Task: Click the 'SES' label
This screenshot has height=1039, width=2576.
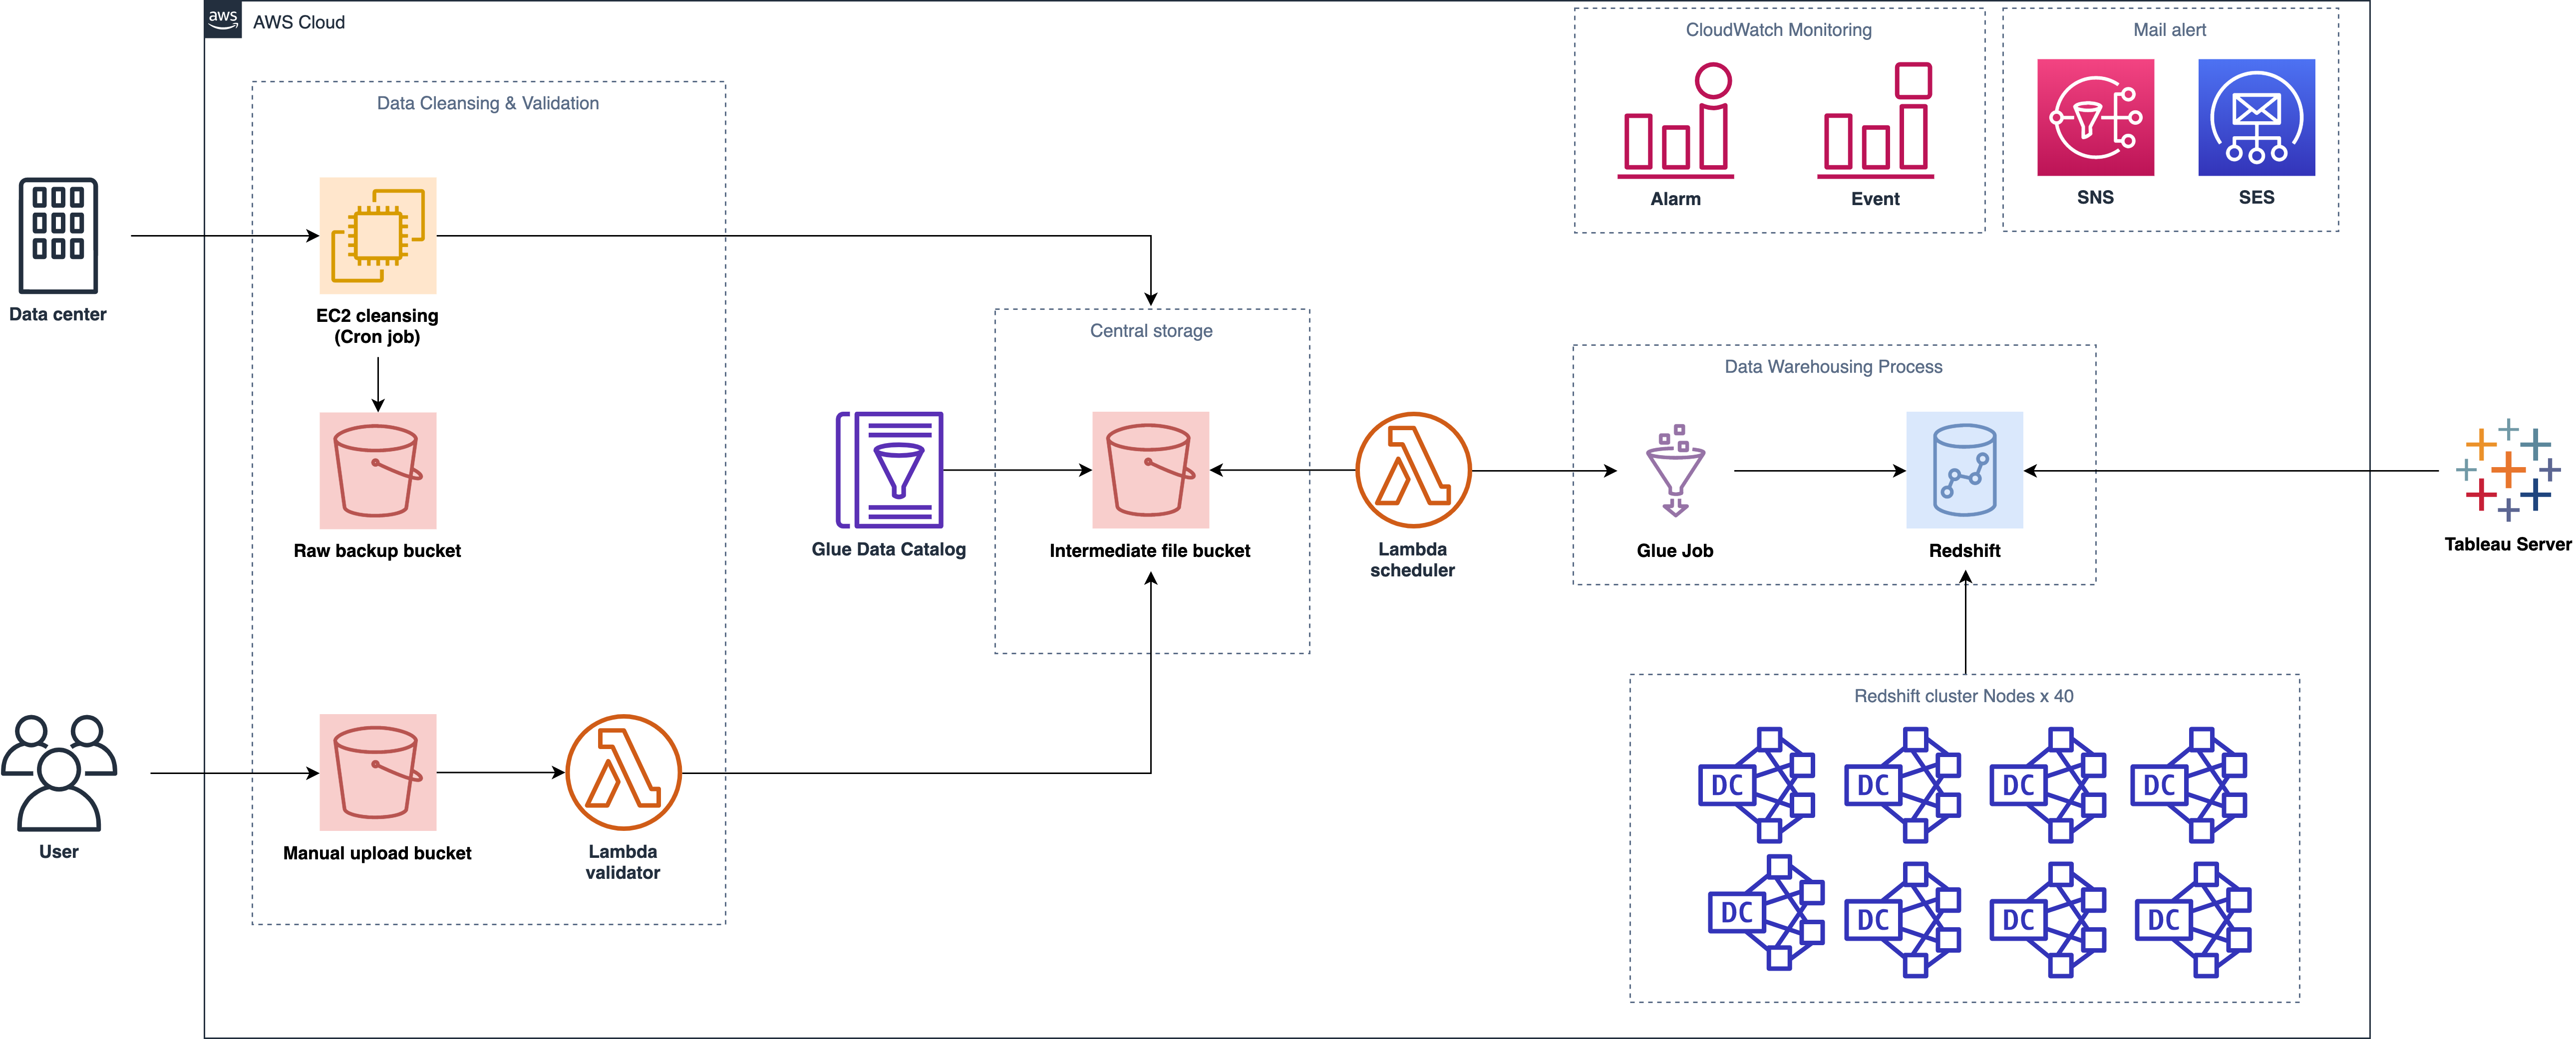Action: click(2256, 197)
